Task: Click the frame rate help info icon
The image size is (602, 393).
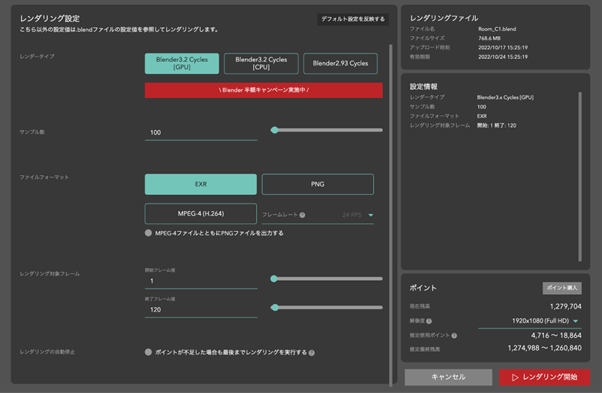Action: pos(303,215)
